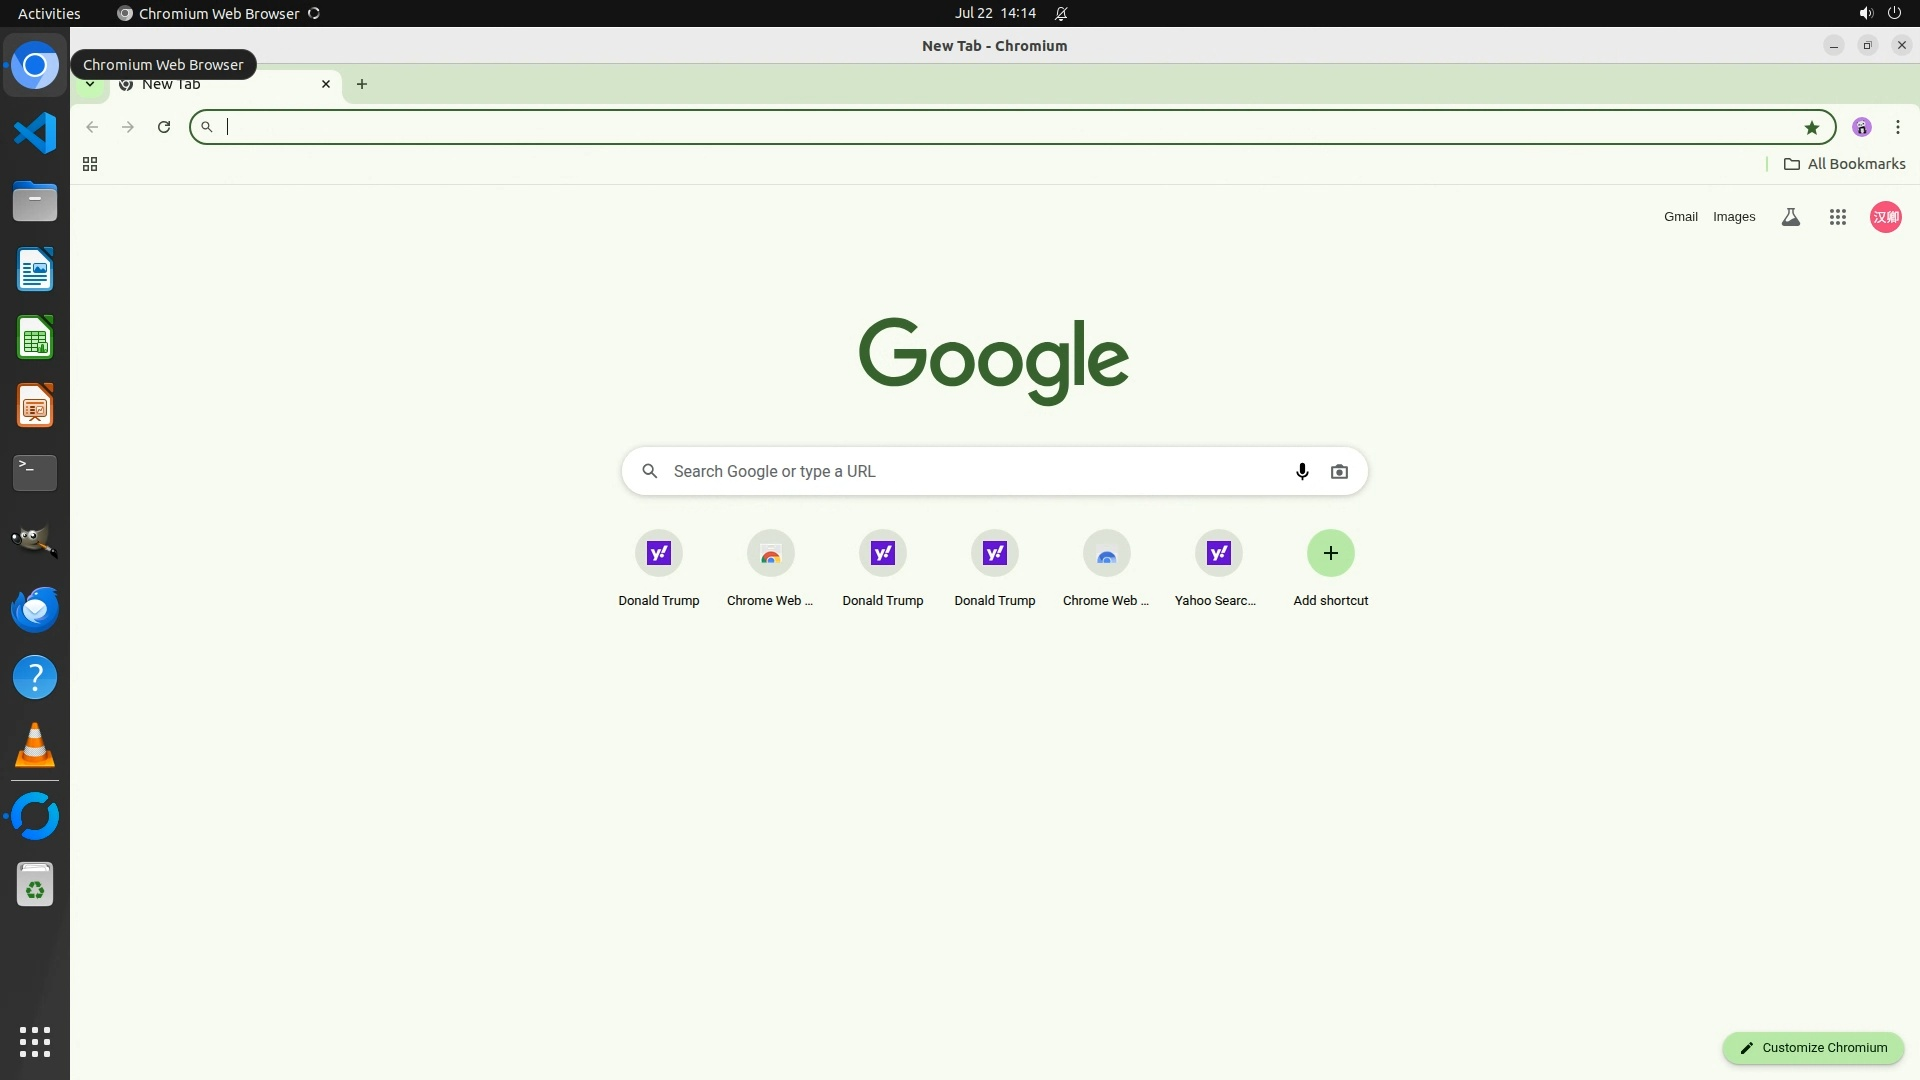
Task: Open Search Labs flask icon
Action: click(1790, 217)
